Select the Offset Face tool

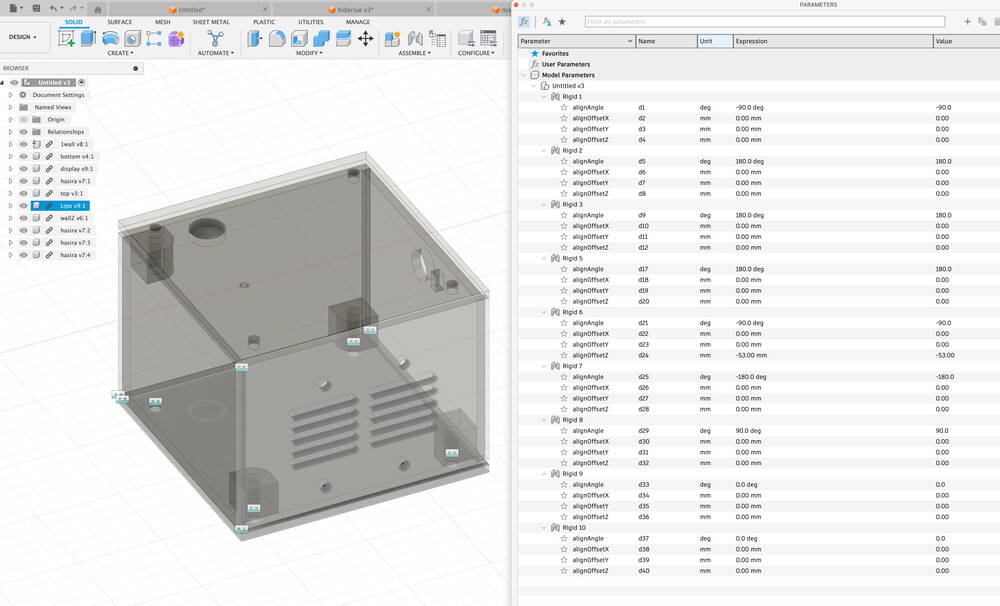[343, 38]
